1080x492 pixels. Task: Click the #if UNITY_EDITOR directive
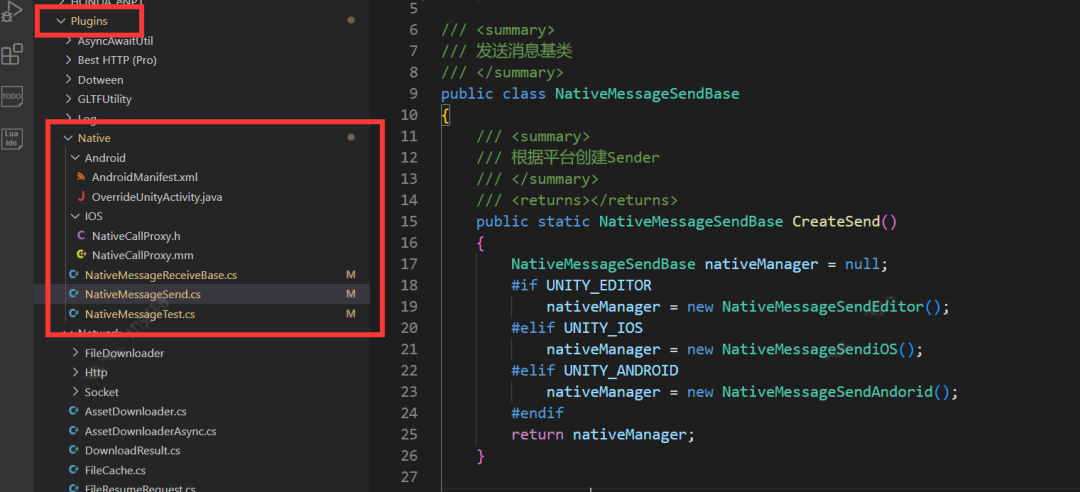point(581,285)
